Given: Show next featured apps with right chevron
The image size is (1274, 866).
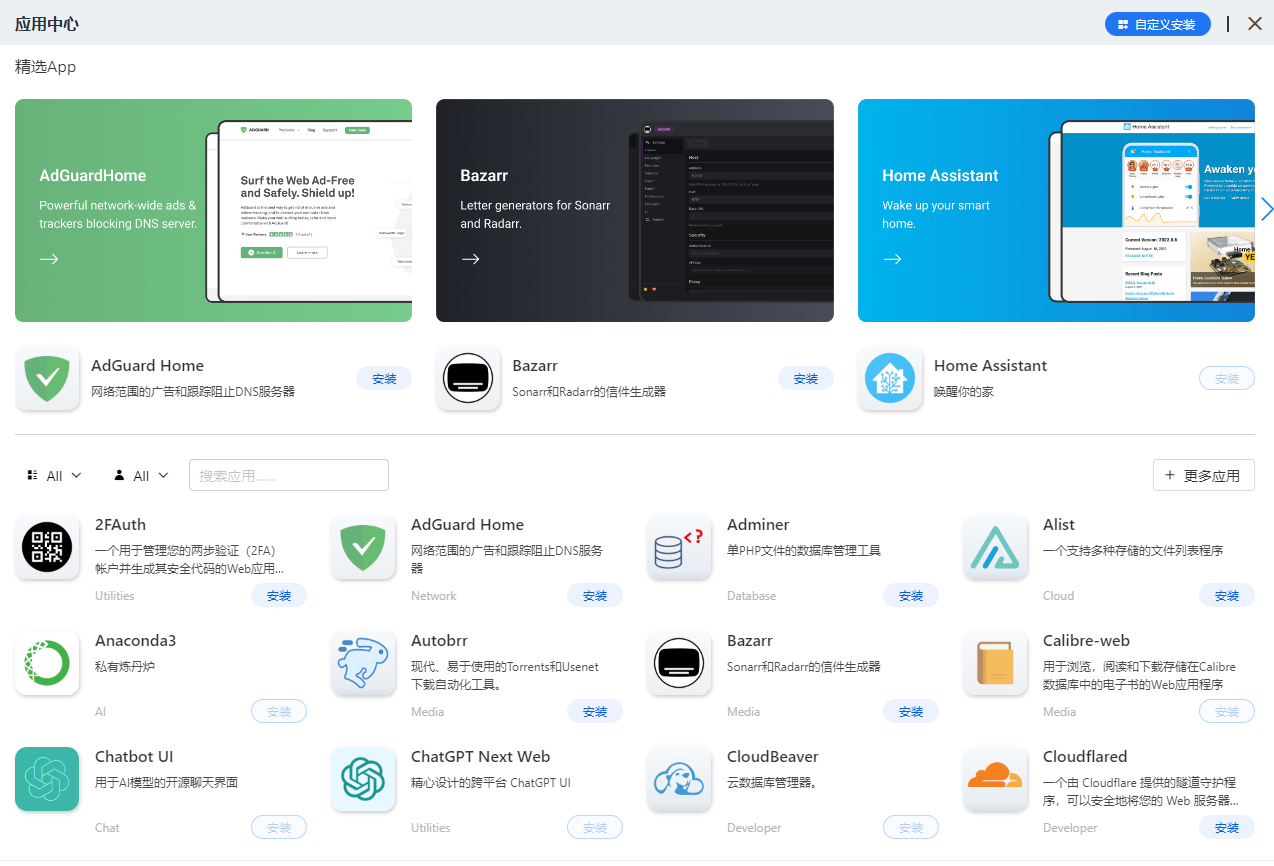Looking at the screenshot, I should click(1267, 209).
